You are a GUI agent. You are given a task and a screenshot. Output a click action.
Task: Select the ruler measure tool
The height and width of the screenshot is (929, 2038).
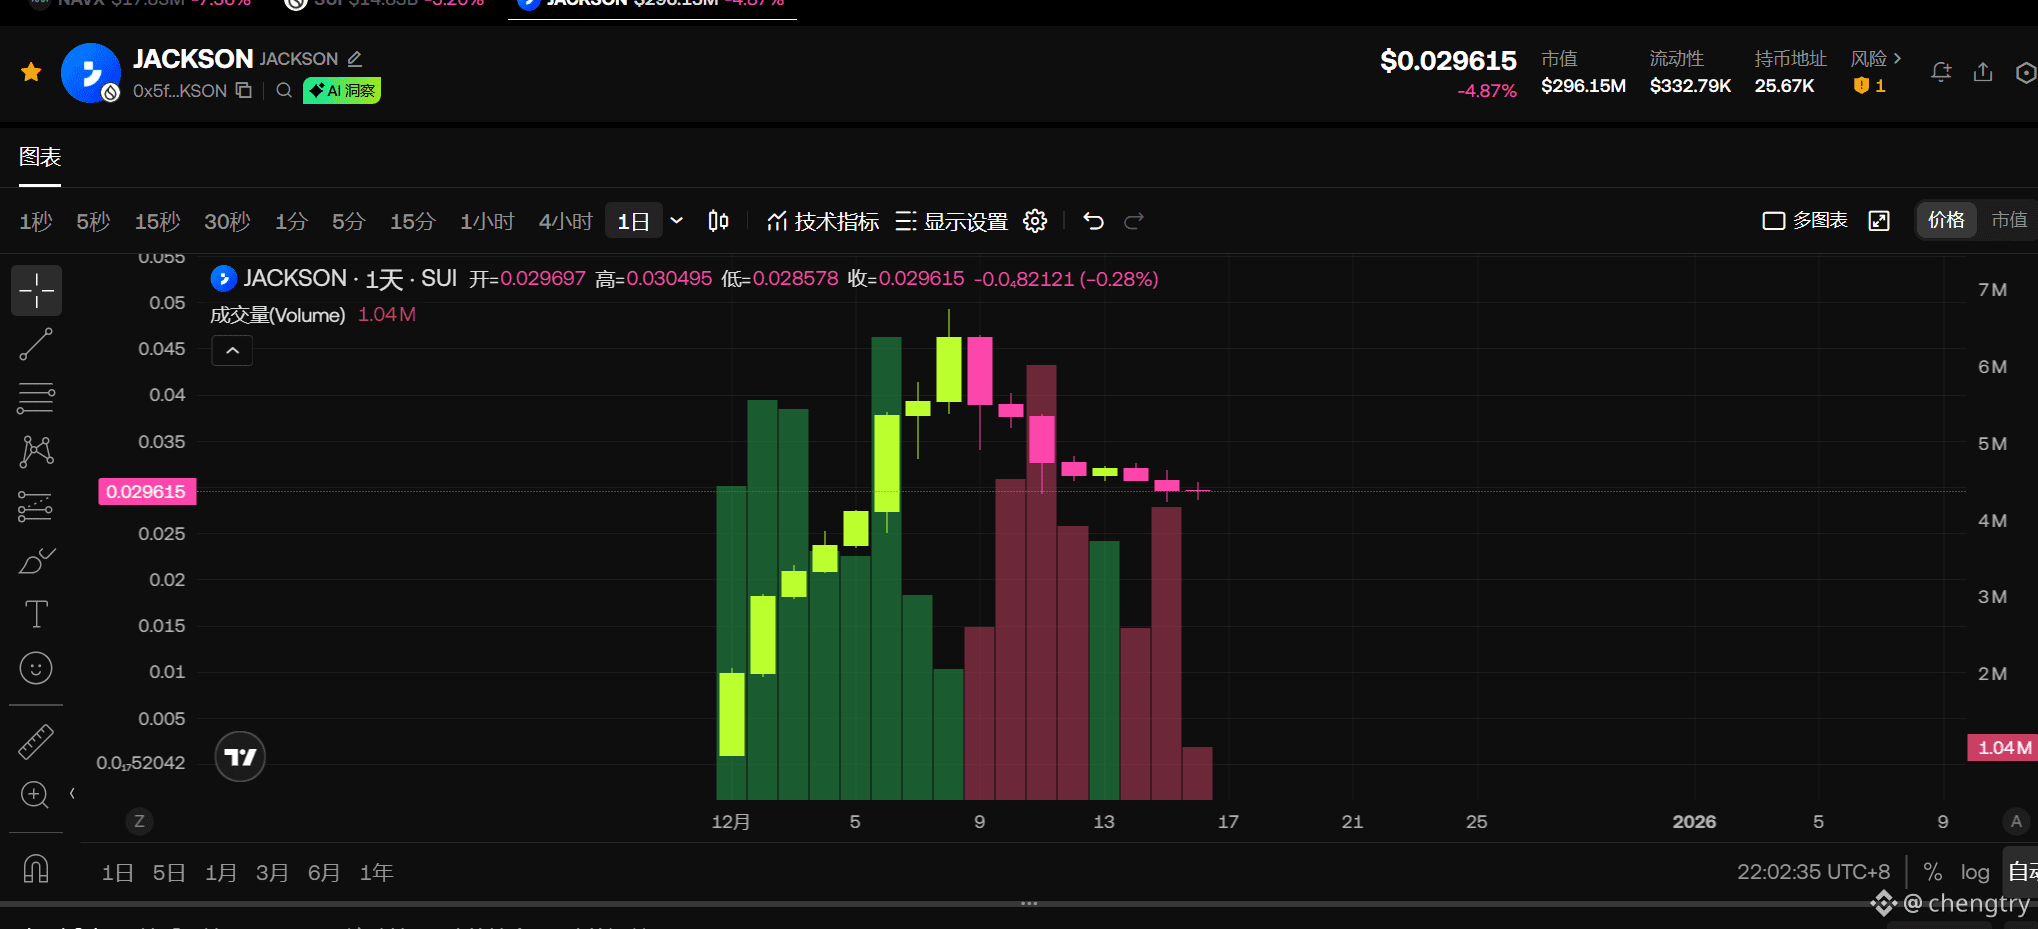click(36, 742)
